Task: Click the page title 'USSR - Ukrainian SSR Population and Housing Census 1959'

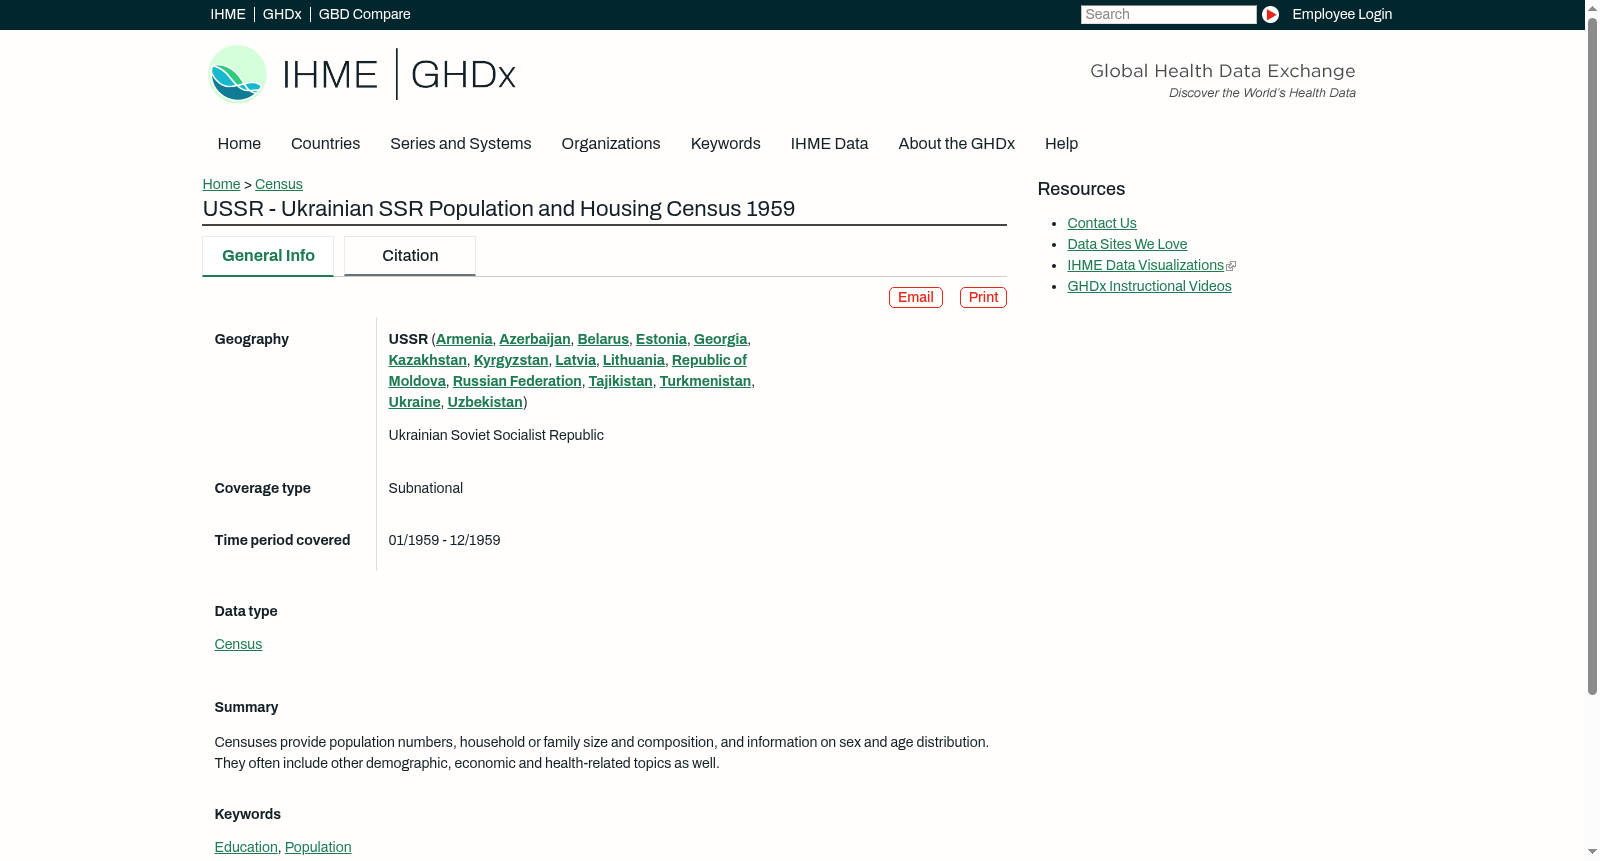Action: tap(499, 209)
